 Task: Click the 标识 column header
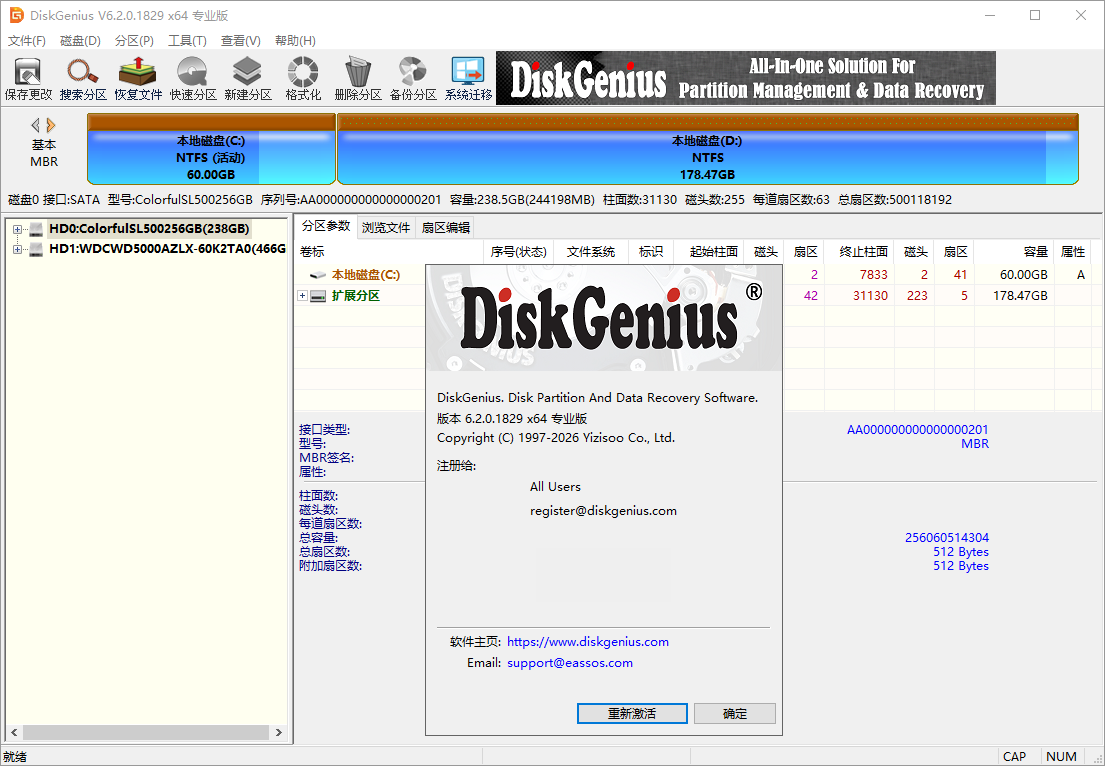point(650,252)
